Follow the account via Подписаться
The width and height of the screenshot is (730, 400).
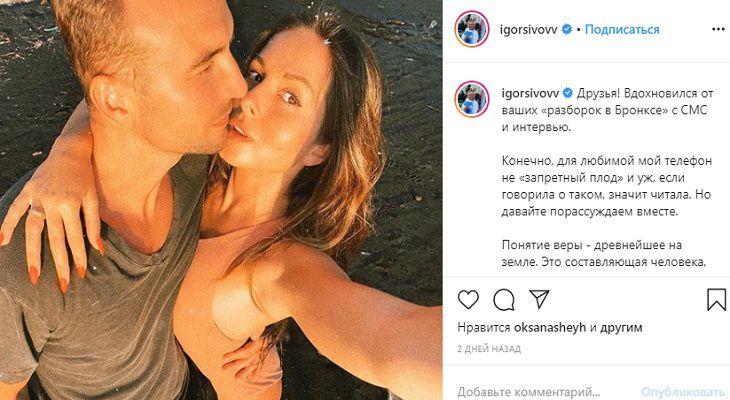pos(622,29)
